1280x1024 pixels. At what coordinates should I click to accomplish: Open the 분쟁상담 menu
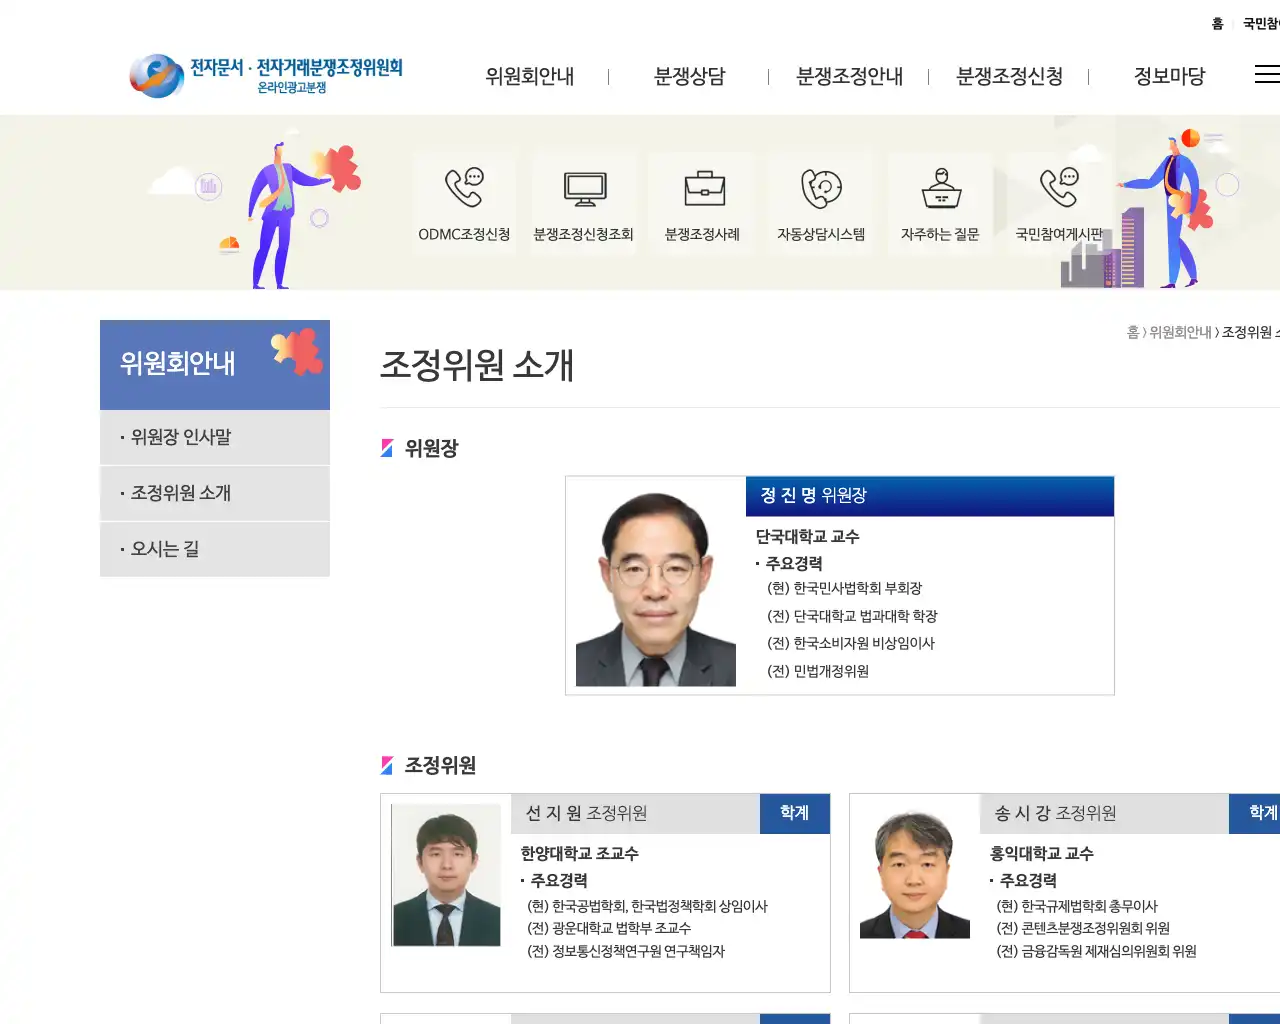690,76
